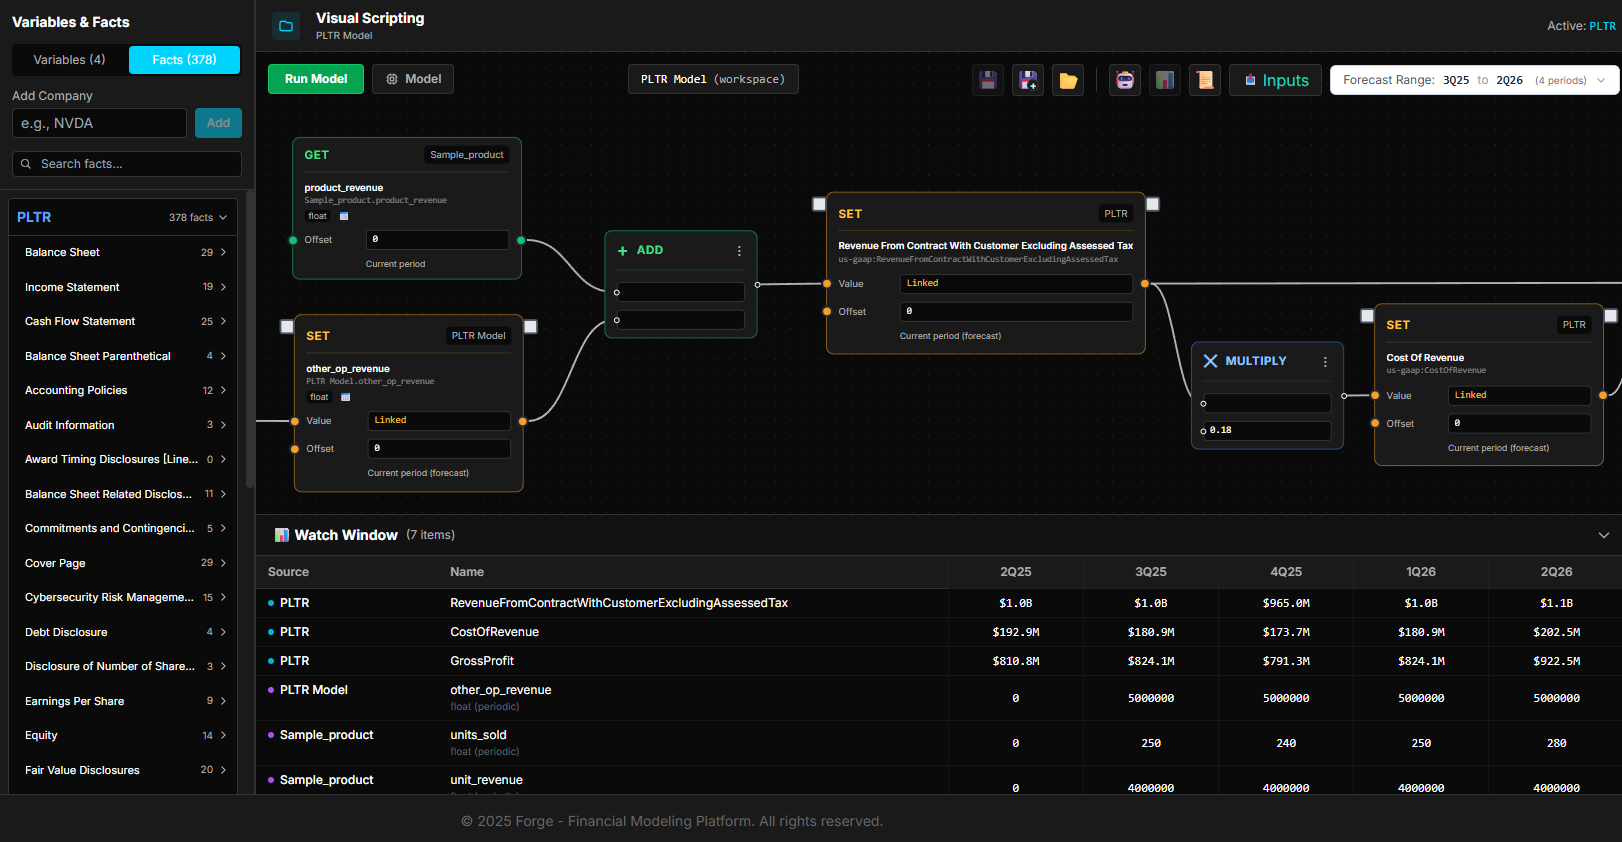Click the GET node Offset input field

click(x=438, y=240)
